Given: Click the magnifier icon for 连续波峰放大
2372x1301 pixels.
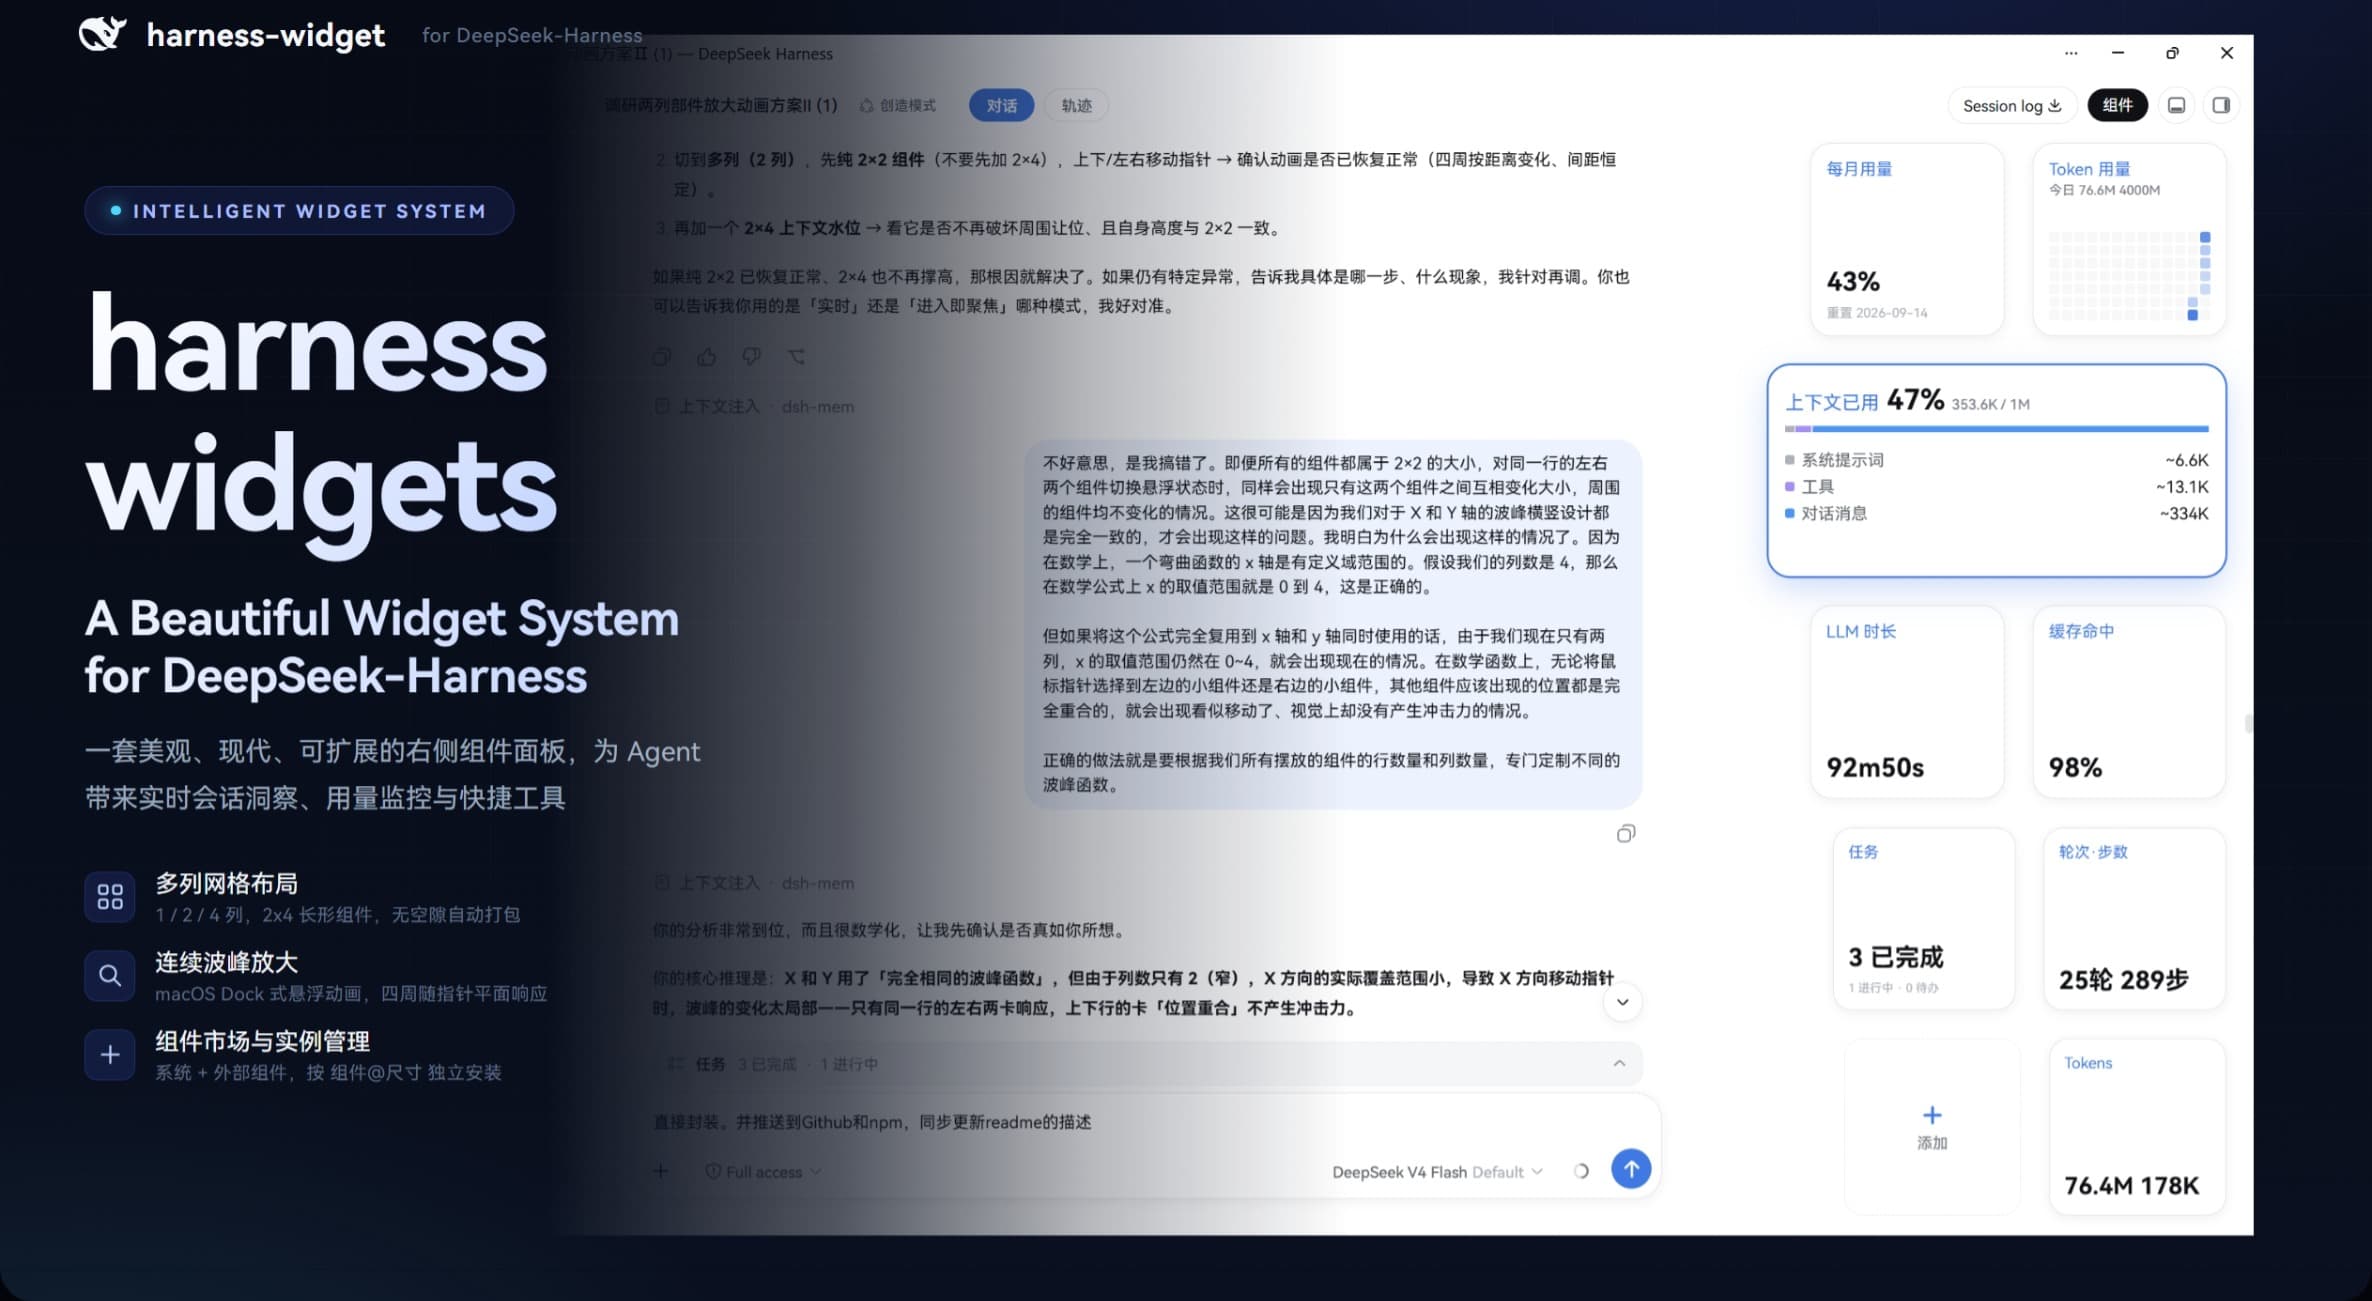Looking at the screenshot, I should coord(110,975).
